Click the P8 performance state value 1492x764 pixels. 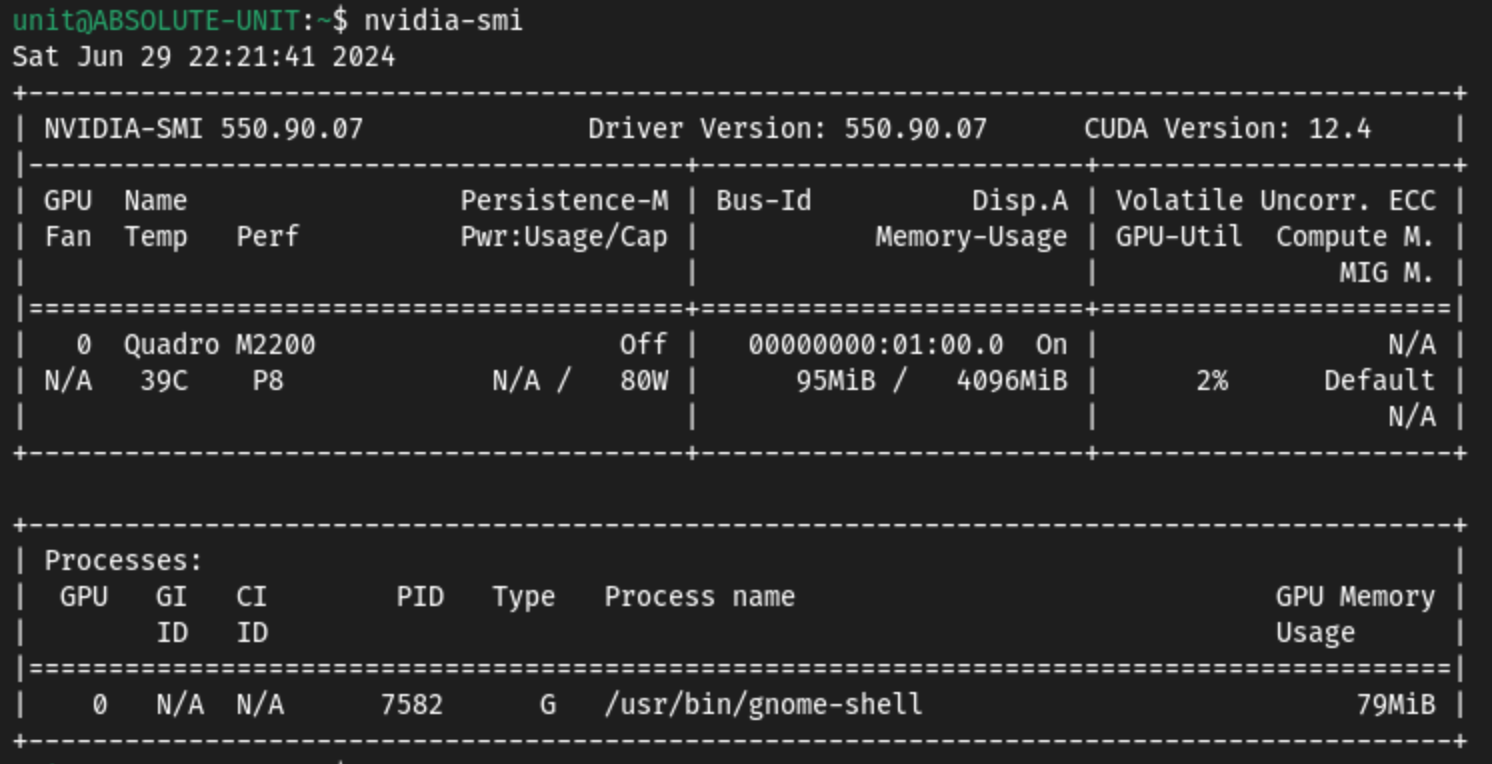coord(268,381)
